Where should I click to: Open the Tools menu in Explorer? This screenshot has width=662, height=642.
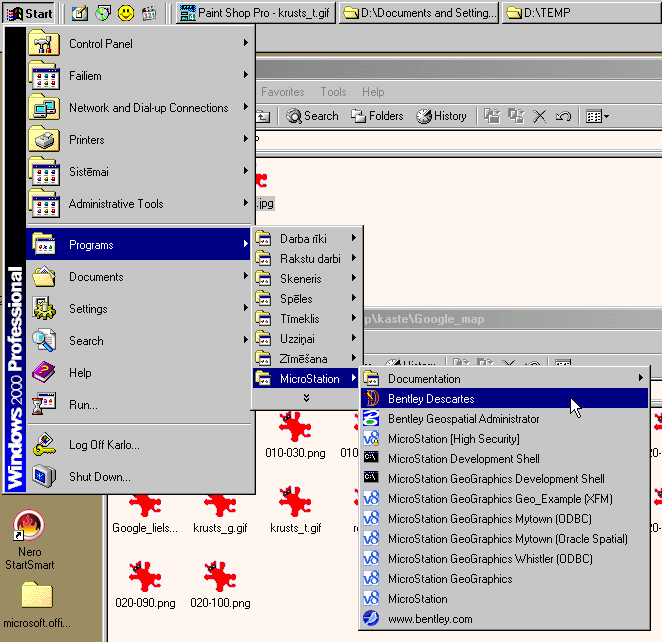tap(333, 92)
